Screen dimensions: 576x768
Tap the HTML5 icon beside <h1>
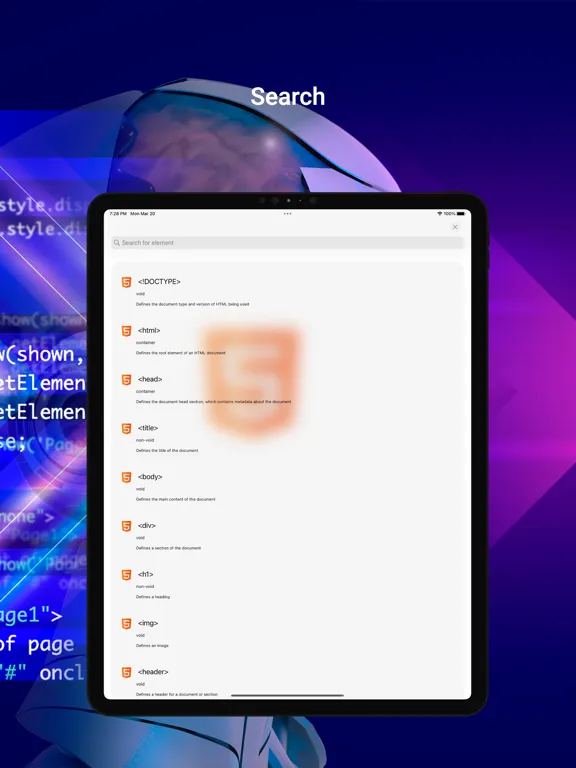(x=126, y=575)
